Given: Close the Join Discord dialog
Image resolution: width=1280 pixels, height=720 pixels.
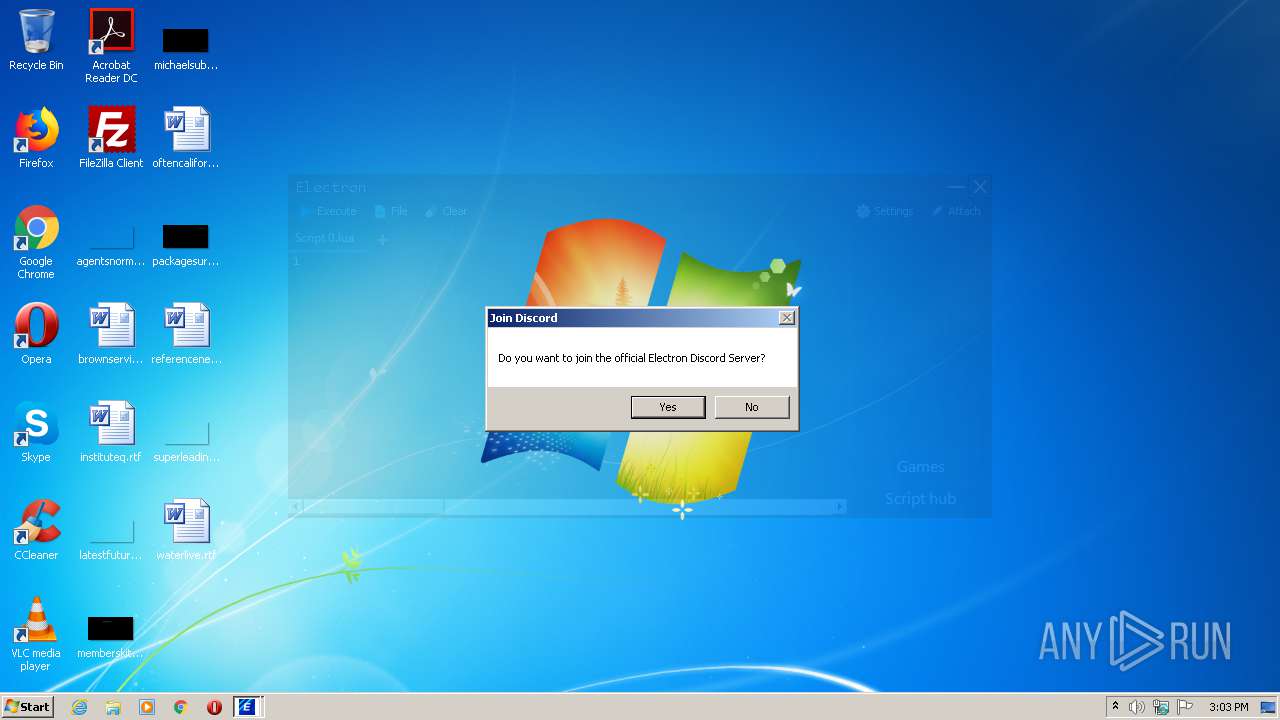Looking at the screenshot, I should pos(787,317).
